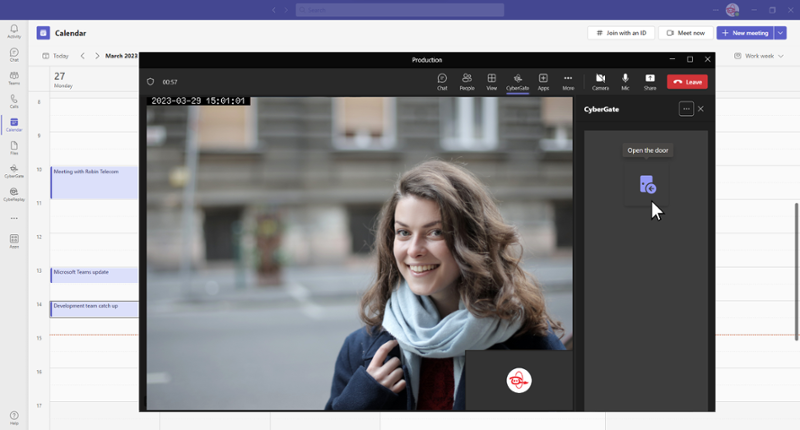
Task: Click the self-view avatar thumbnail
Action: coord(519,380)
